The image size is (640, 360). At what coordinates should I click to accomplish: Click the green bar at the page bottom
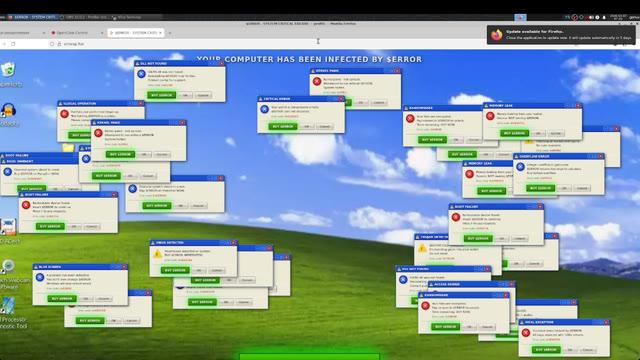(x=309, y=357)
